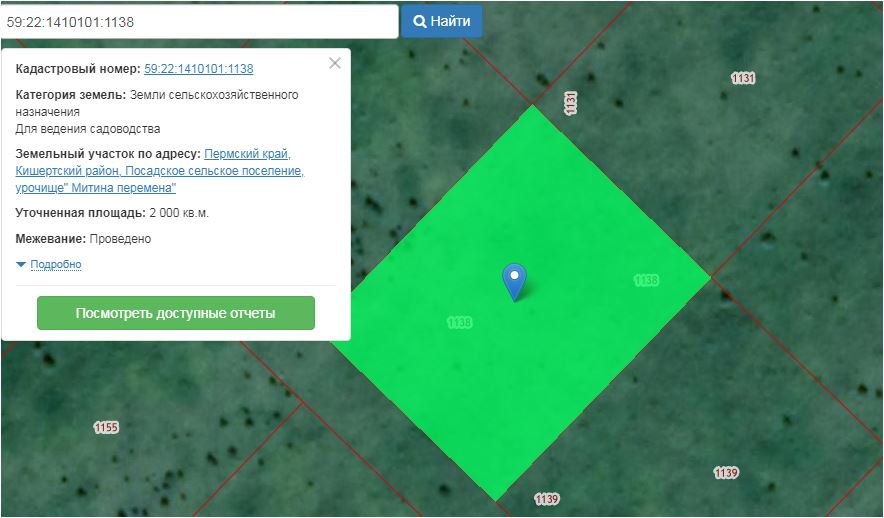Click the 1139 label in lower right parcel
Screen dimensions: 884x518
pyautogui.click(x=726, y=472)
